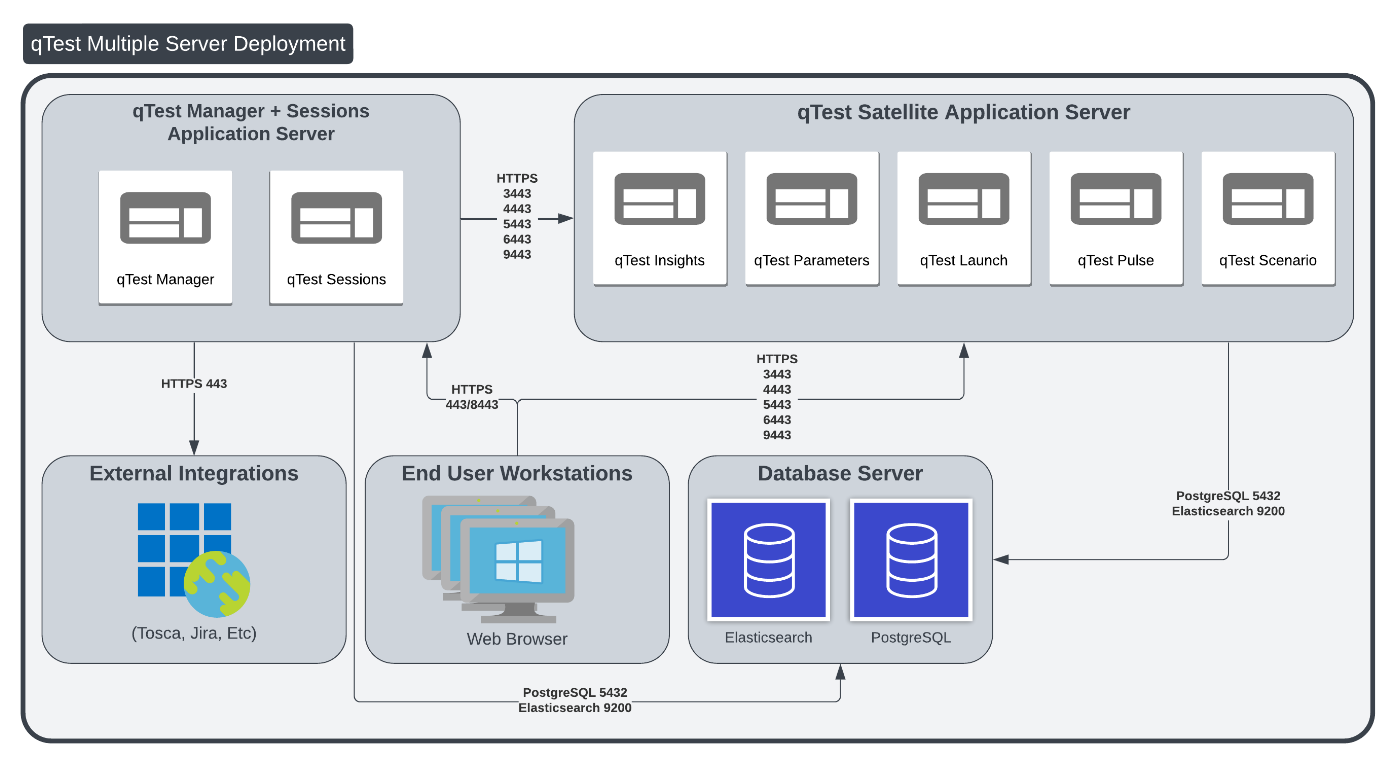
Task: Select the qTest Parameters application icon
Action: [812, 198]
